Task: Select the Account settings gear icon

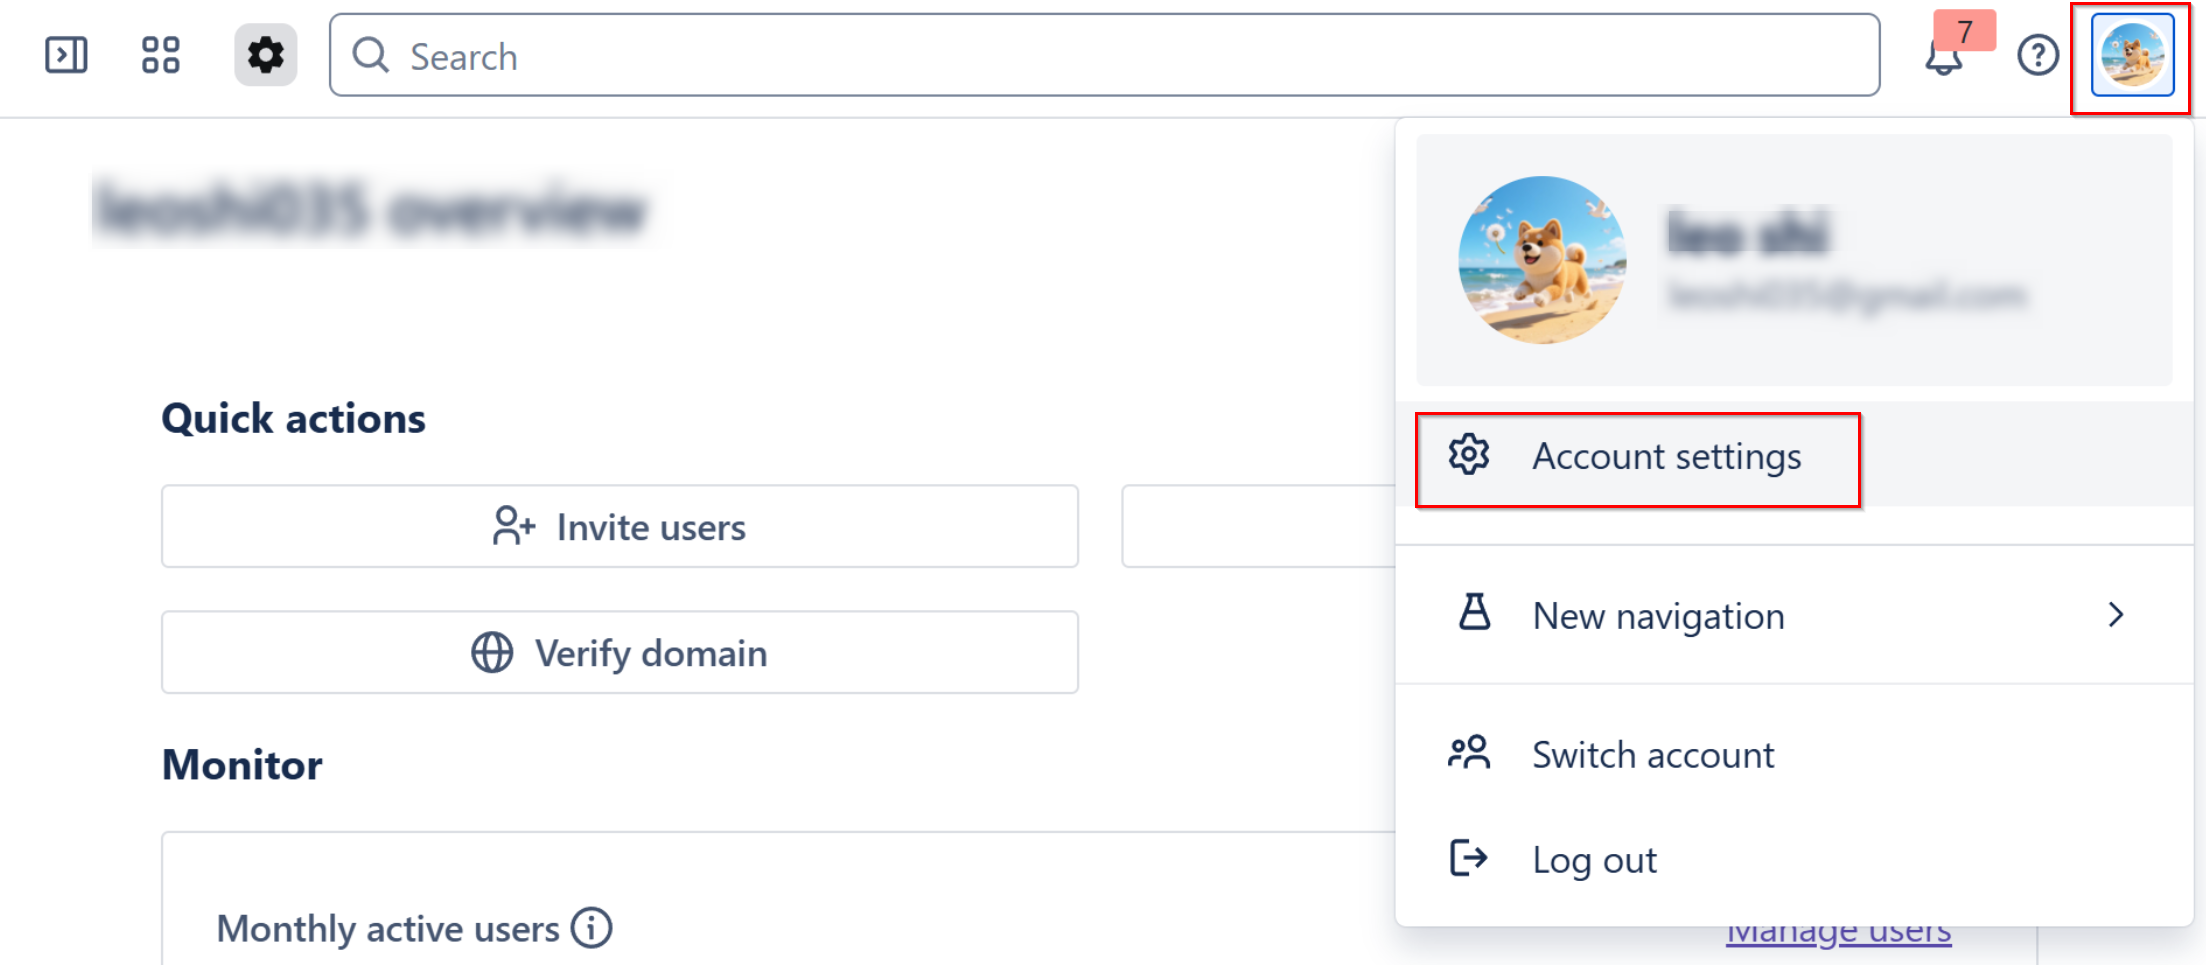Action: point(1469,456)
